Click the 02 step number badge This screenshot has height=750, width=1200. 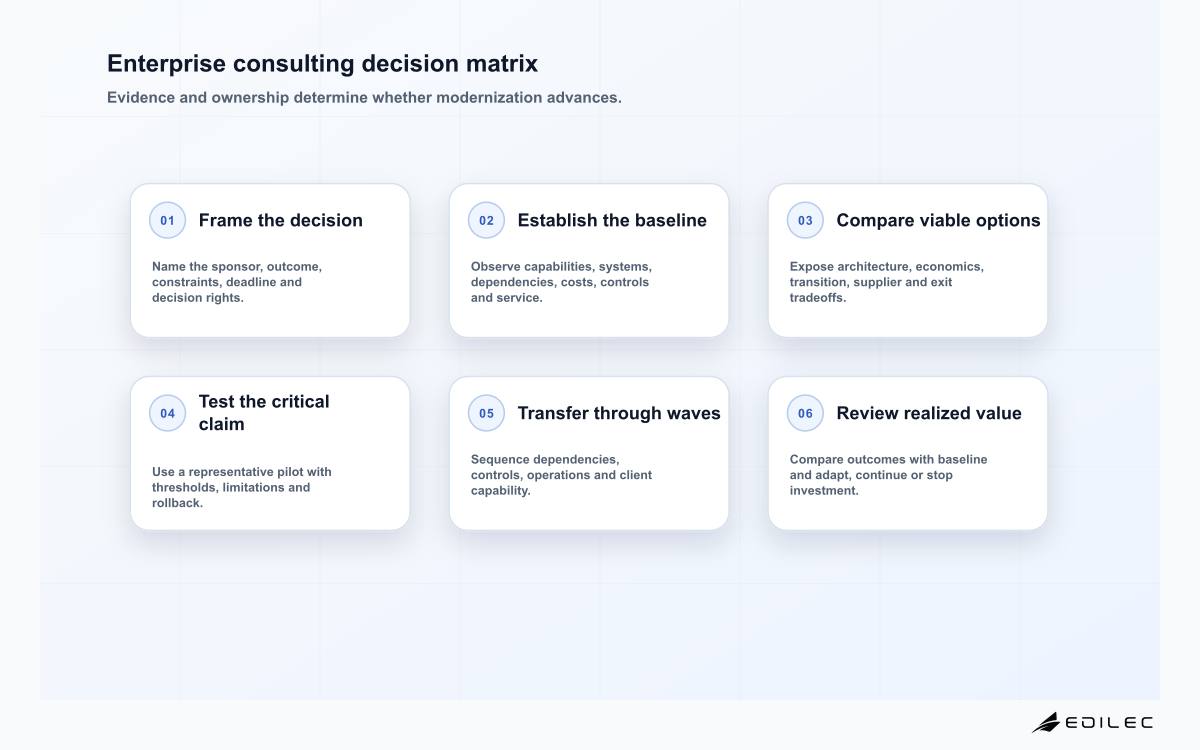(x=486, y=221)
